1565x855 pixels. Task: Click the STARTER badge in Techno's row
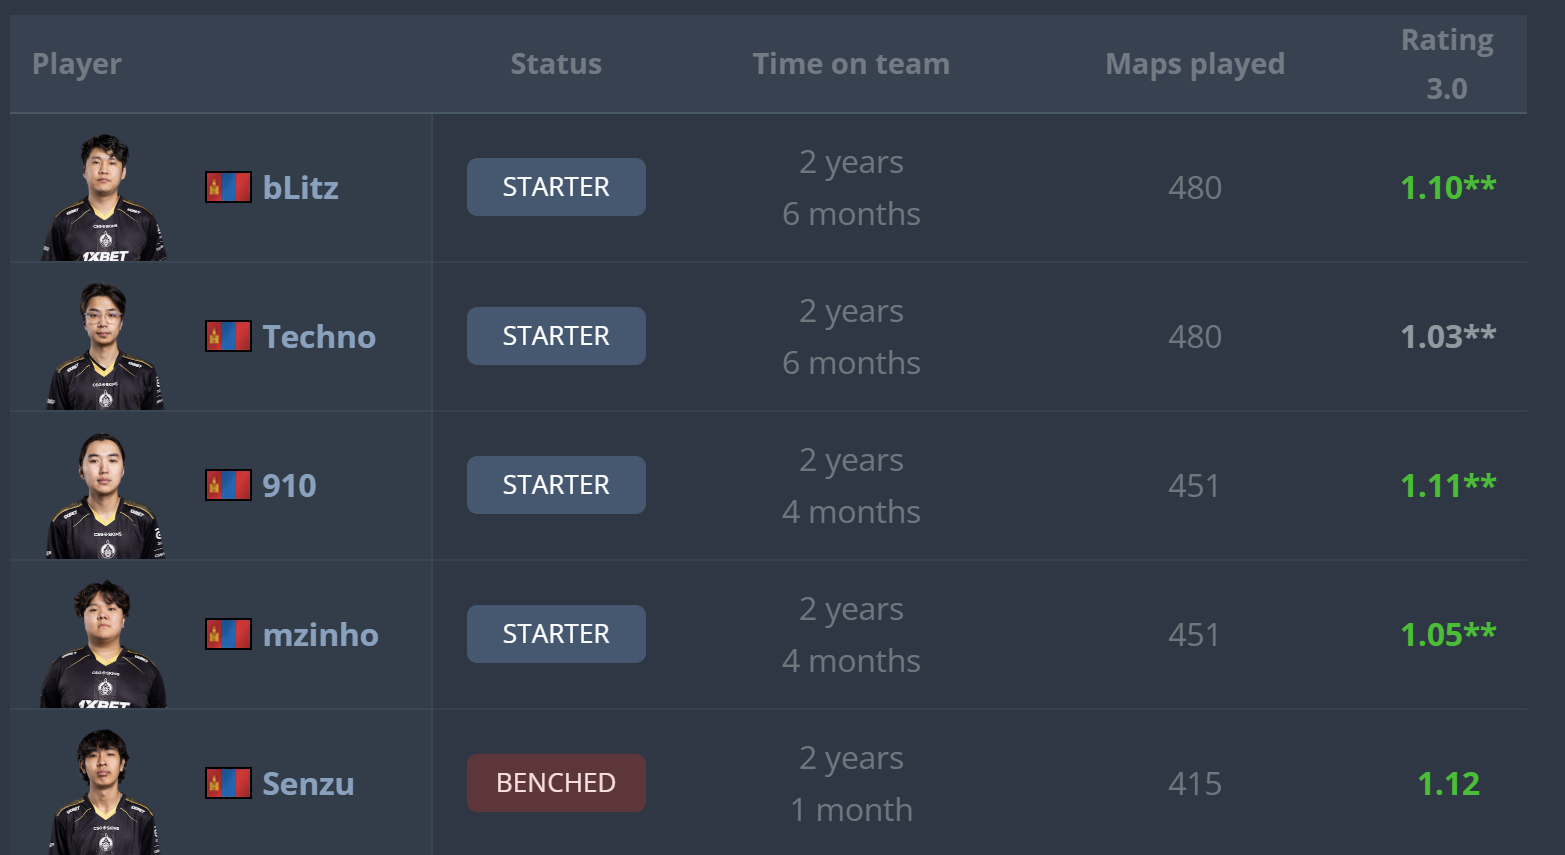556,336
